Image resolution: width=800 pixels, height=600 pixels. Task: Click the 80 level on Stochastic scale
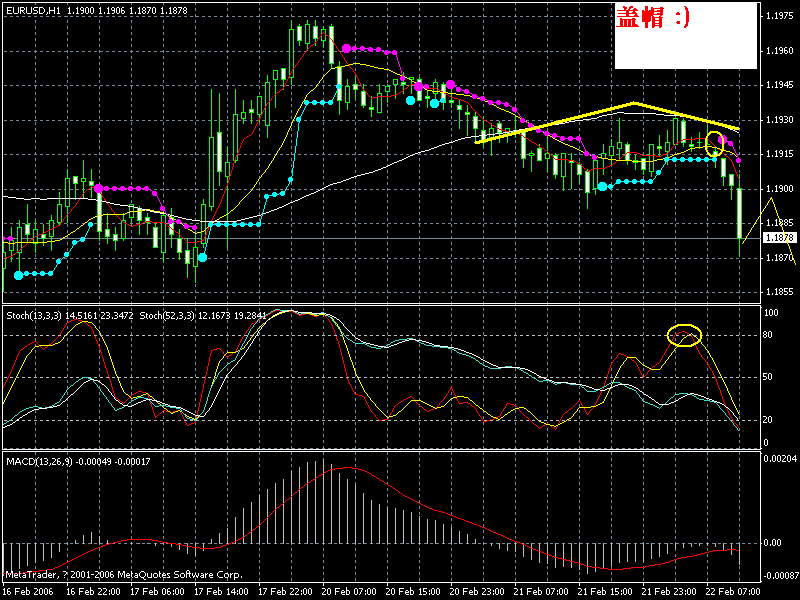pyautogui.click(x=769, y=334)
